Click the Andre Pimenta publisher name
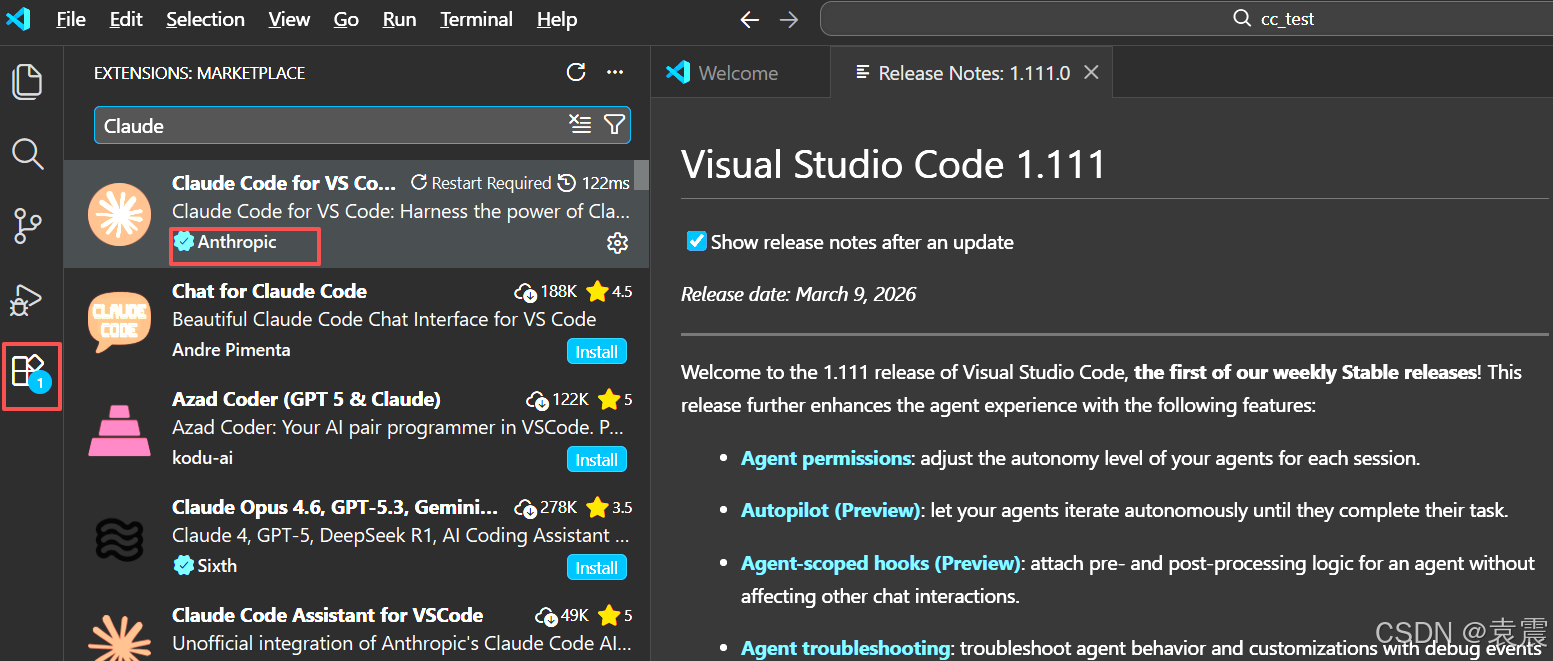Viewport: 1553px width, 661px height. click(231, 350)
